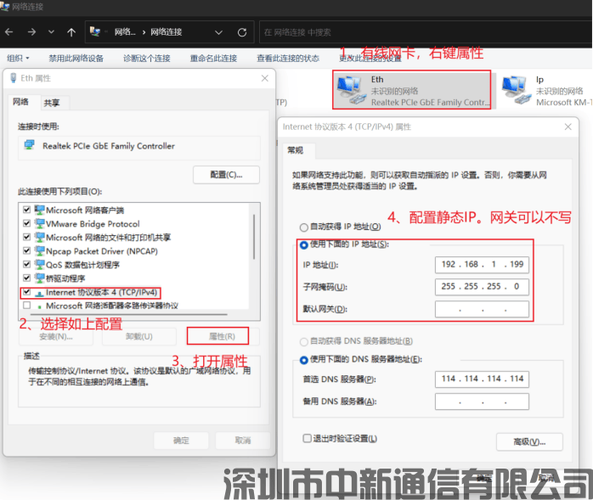Click 高级(V)... button
The height and width of the screenshot is (500, 593).
click(x=529, y=442)
